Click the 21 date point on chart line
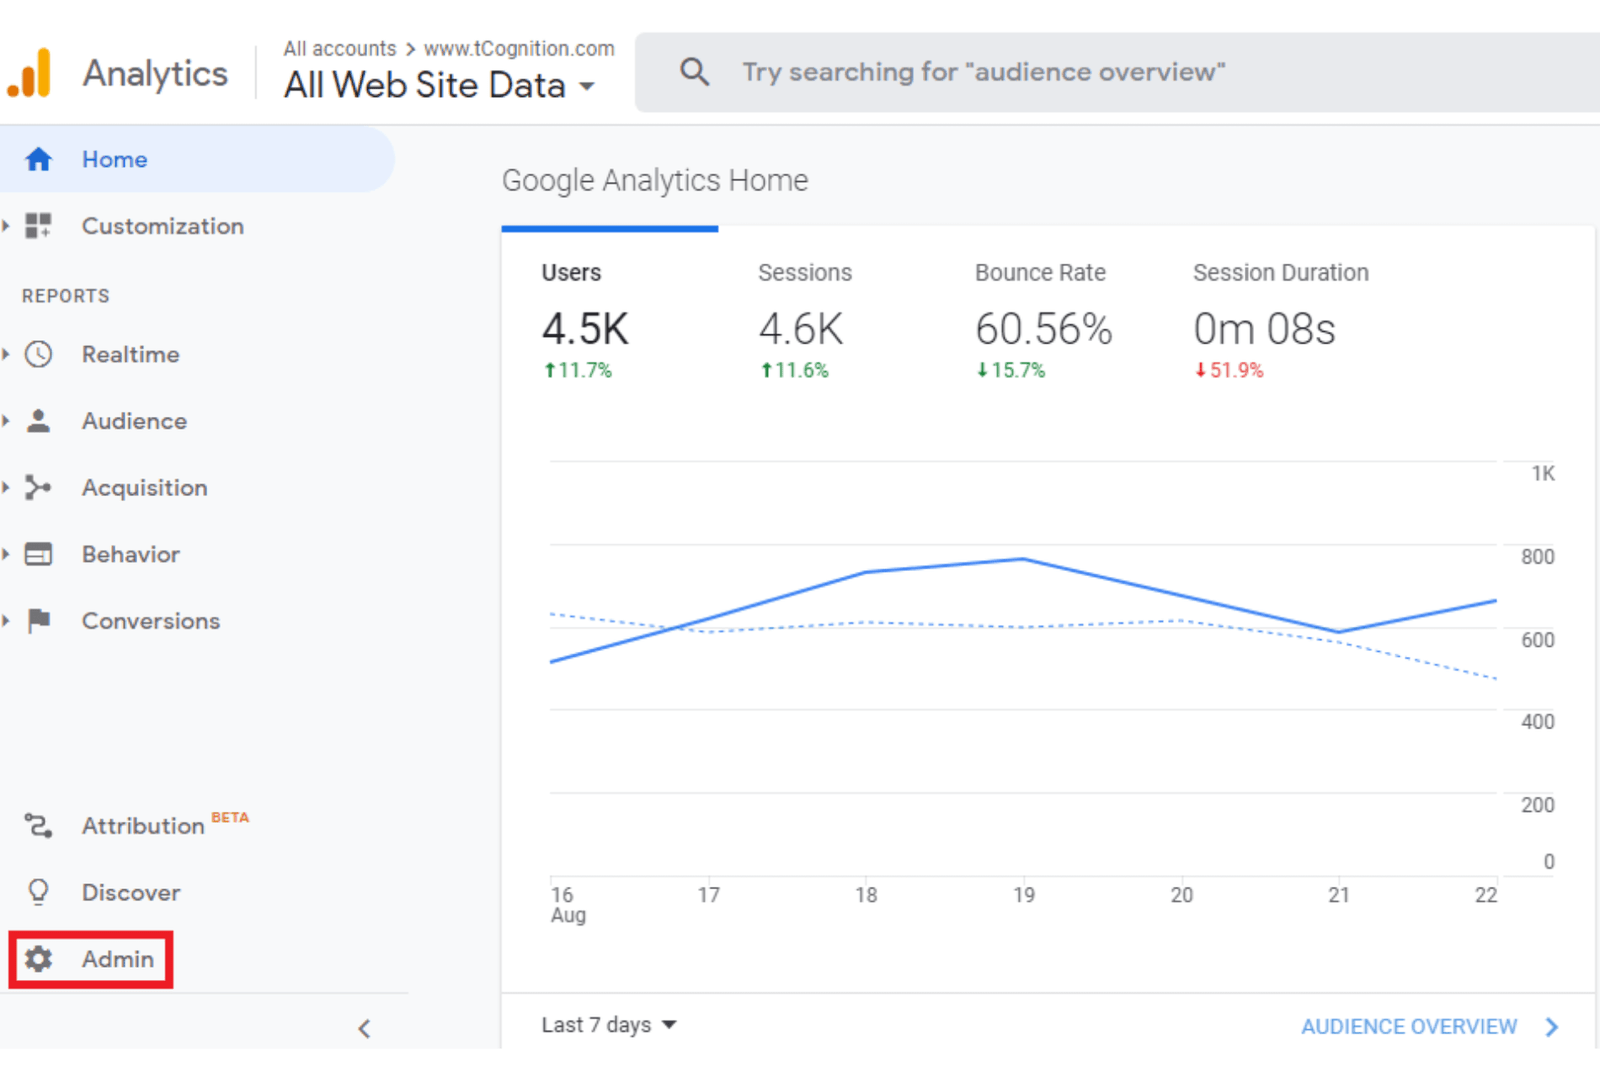This screenshot has height=1078, width=1600. (1339, 632)
